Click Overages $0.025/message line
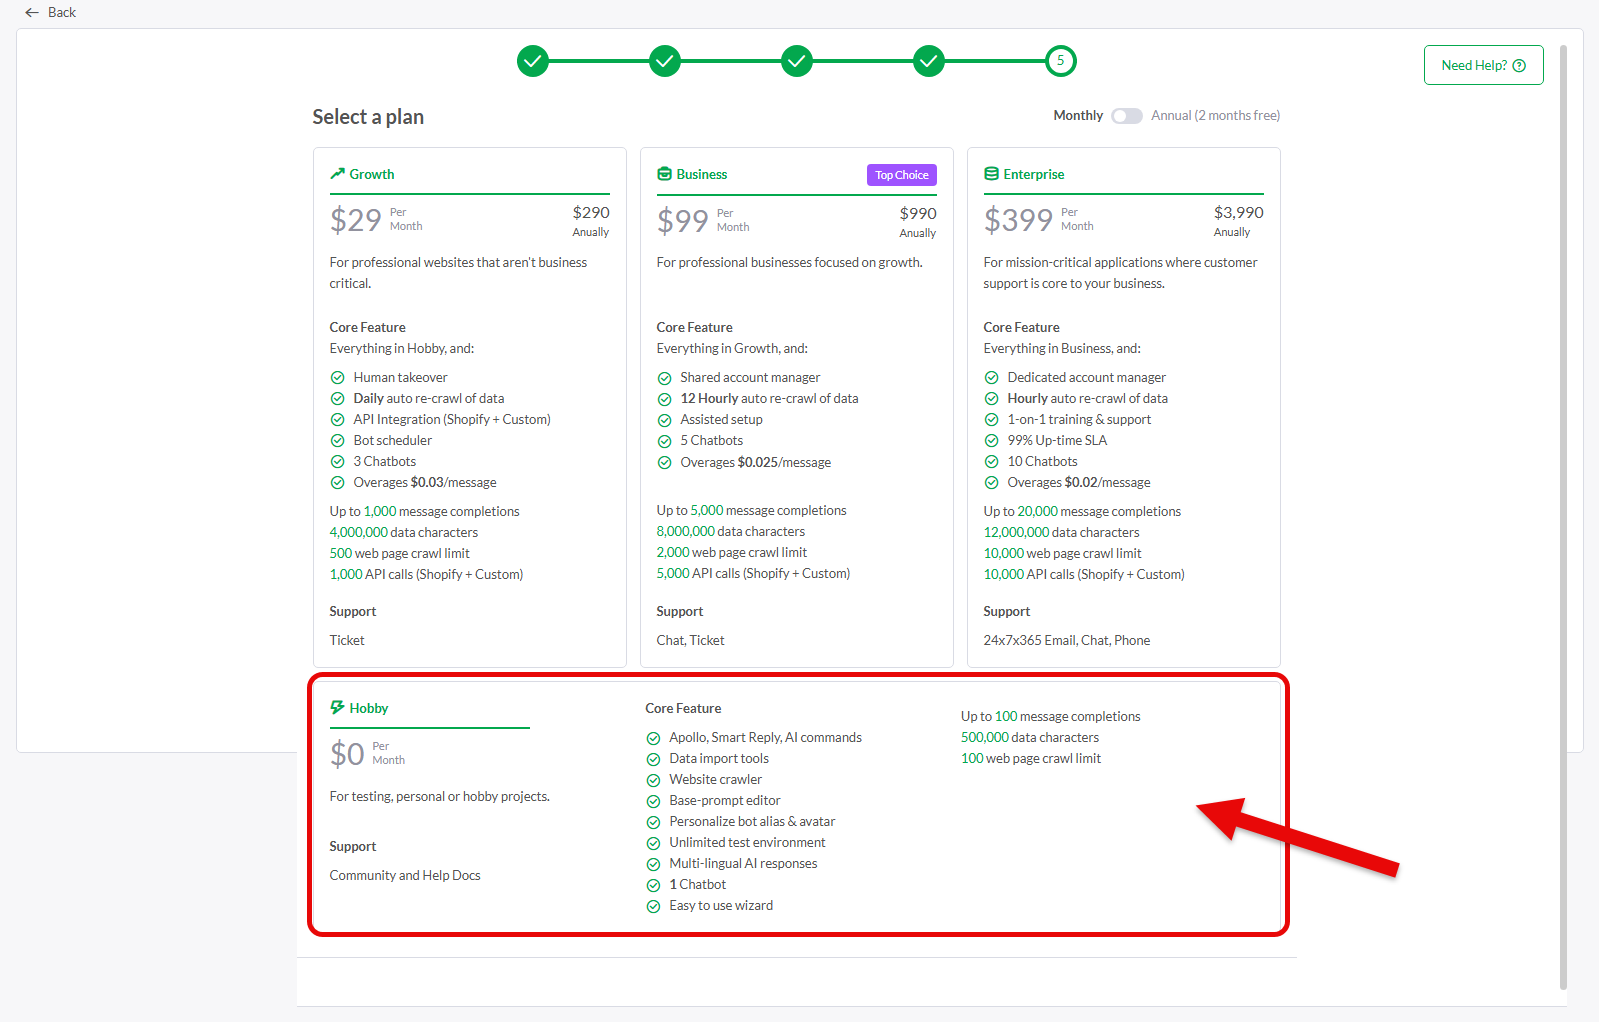 tap(756, 462)
